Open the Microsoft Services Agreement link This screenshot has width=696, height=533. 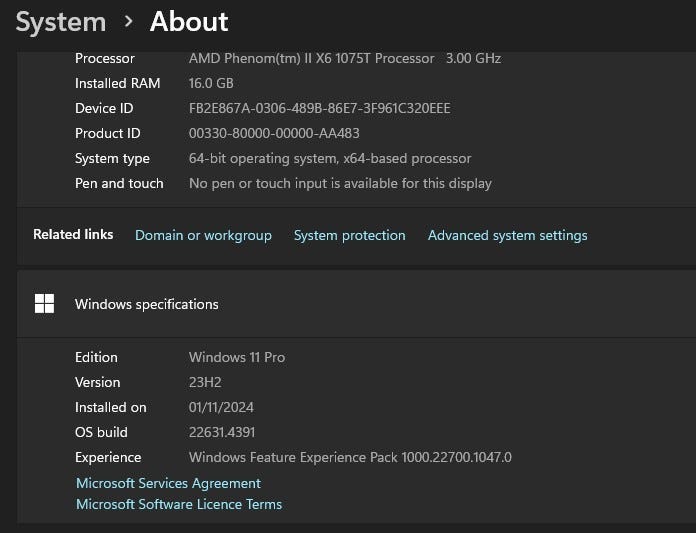pos(168,483)
